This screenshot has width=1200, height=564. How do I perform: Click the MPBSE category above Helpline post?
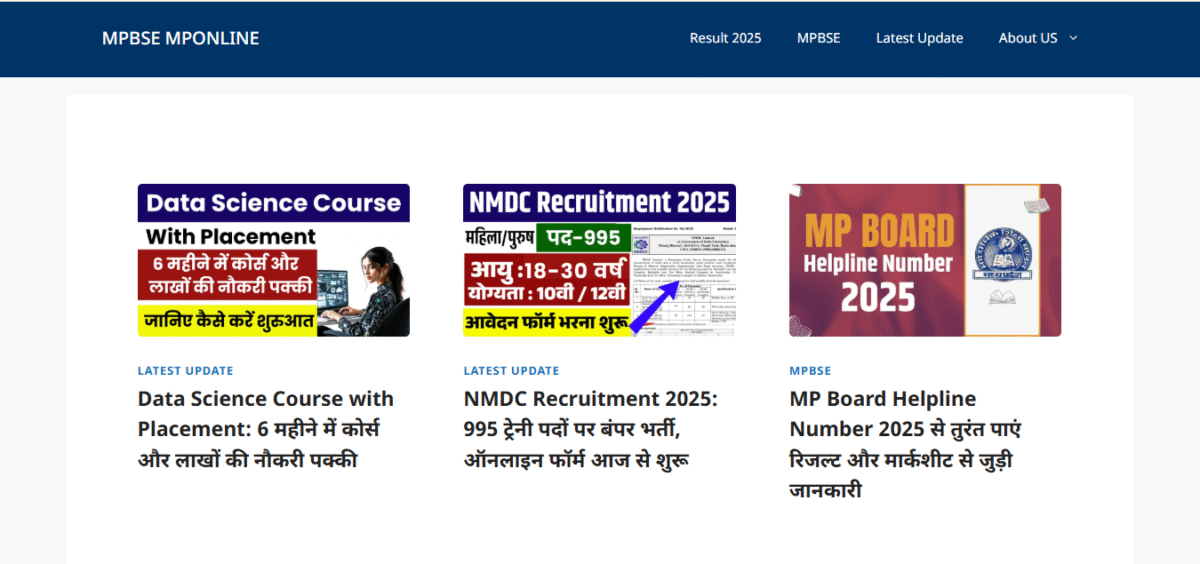click(810, 370)
